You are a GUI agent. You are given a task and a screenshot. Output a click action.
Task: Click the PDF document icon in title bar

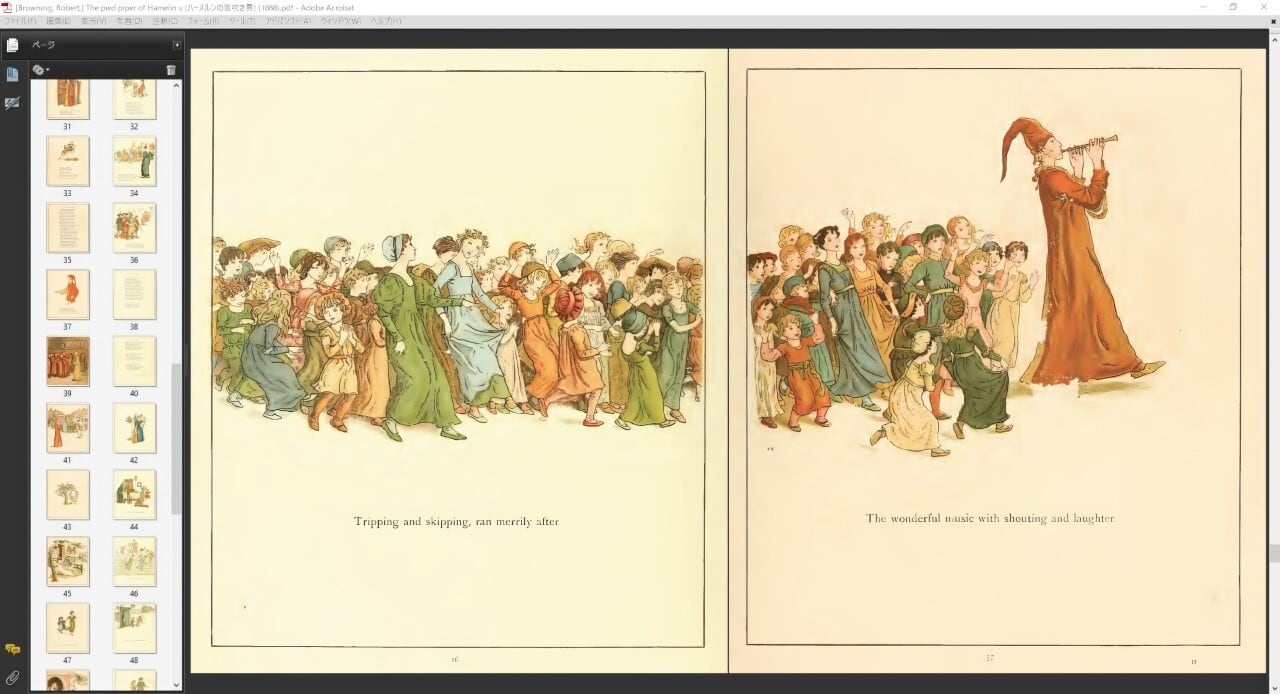pos(7,7)
